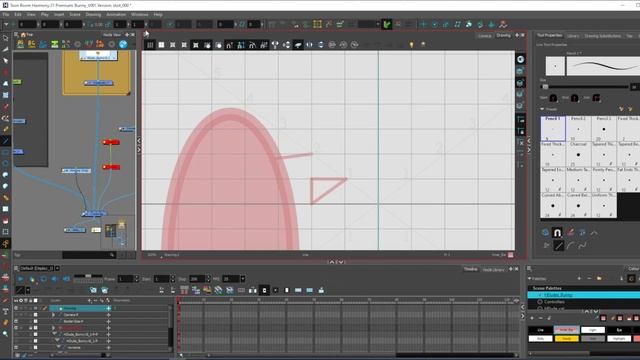The image size is (640, 360).
Task: Click the home Top icon in Node View
Action: 23,35
